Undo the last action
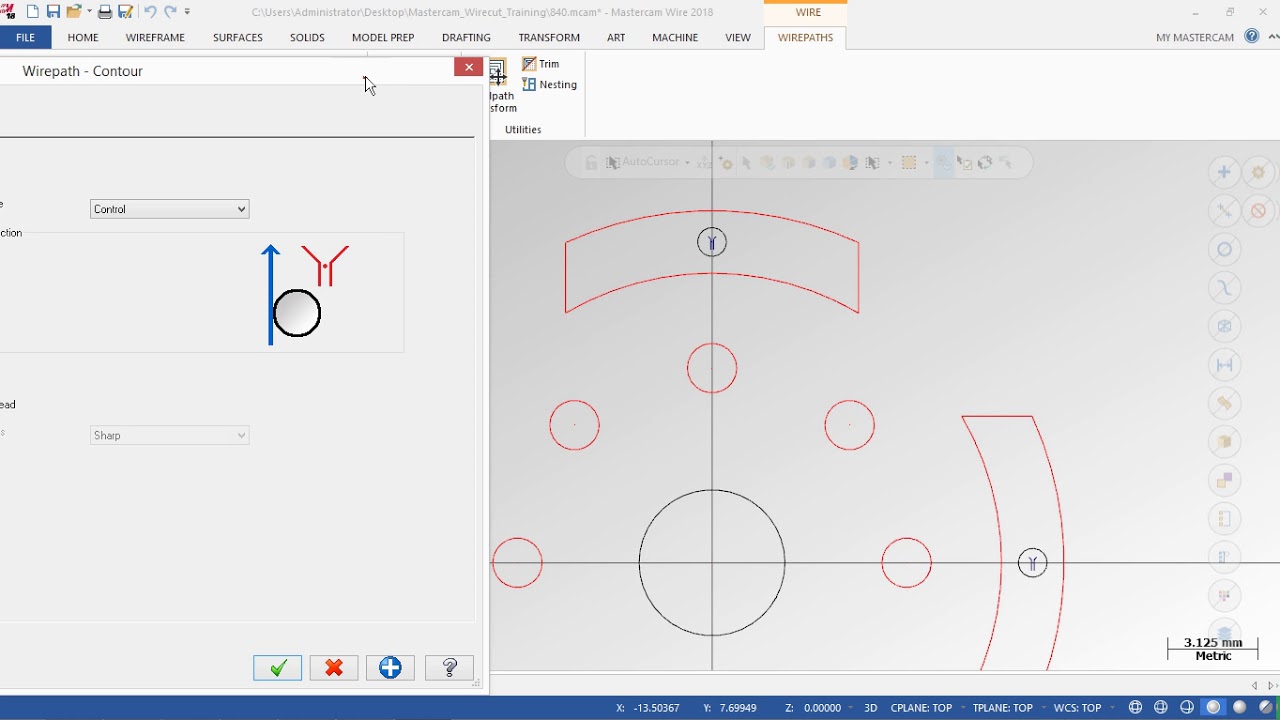Image resolution: width=1280 pixels, height=720 pixels. [150, 12]
